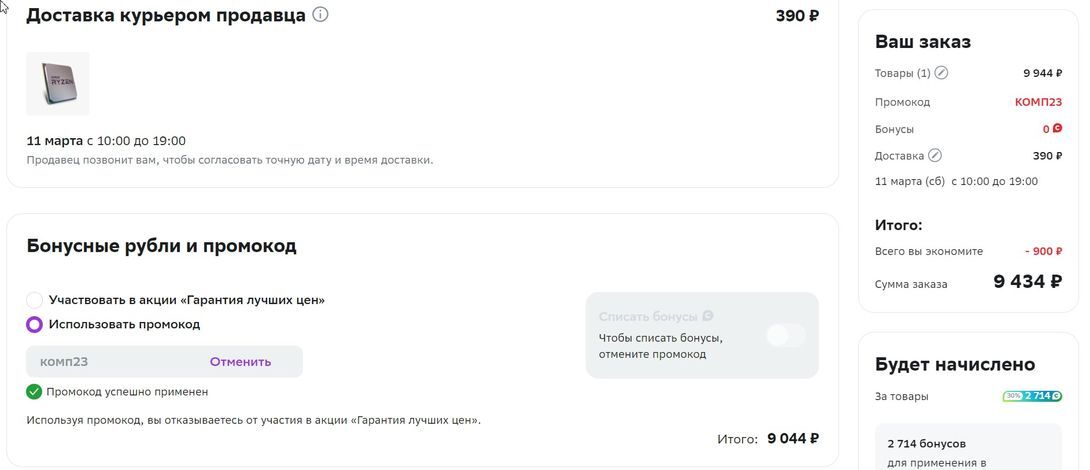1090x470 pixels.
Task: Click the info icon beside courier delivery heading
Action: [x=320, y=15]
